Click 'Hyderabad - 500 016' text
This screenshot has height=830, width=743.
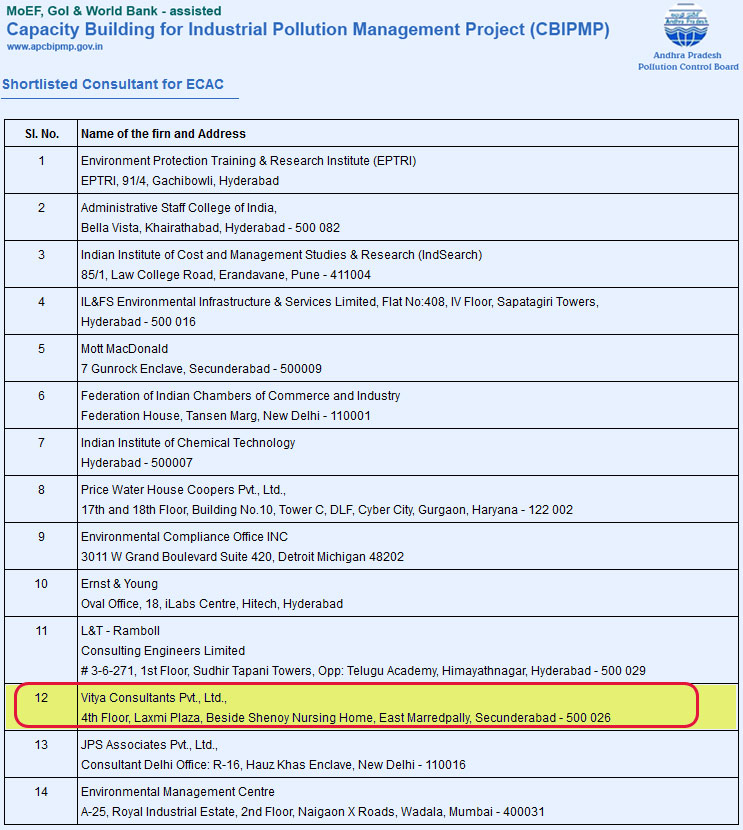coord(138,322)
